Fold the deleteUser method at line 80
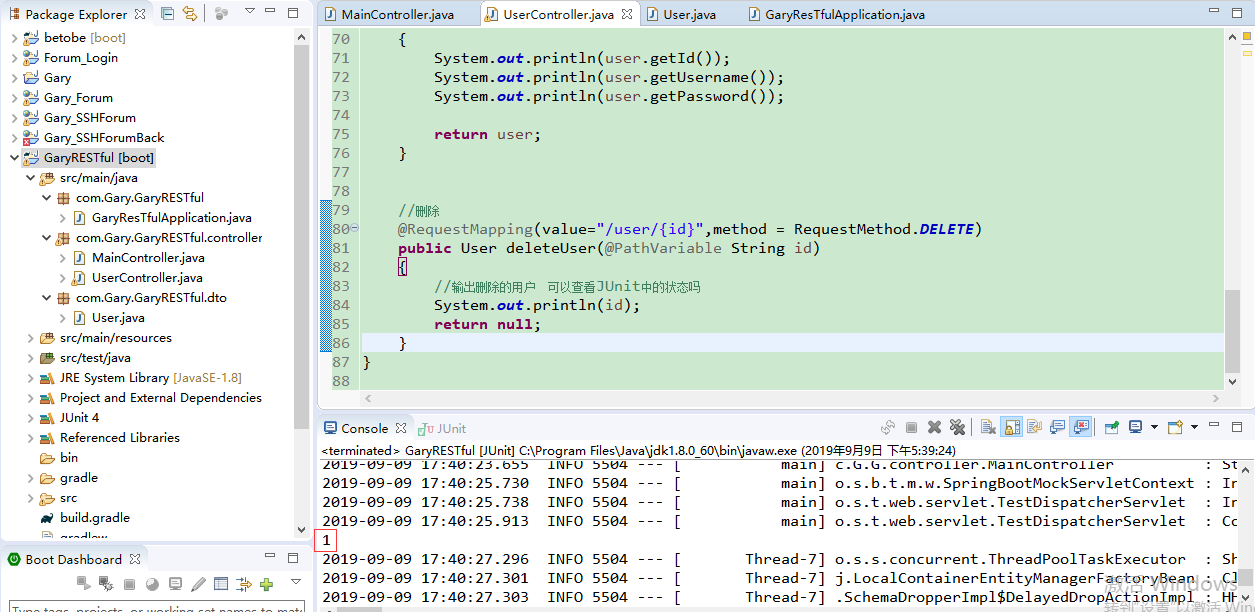This screenshot has height=612, width=1255. point(354,229)
